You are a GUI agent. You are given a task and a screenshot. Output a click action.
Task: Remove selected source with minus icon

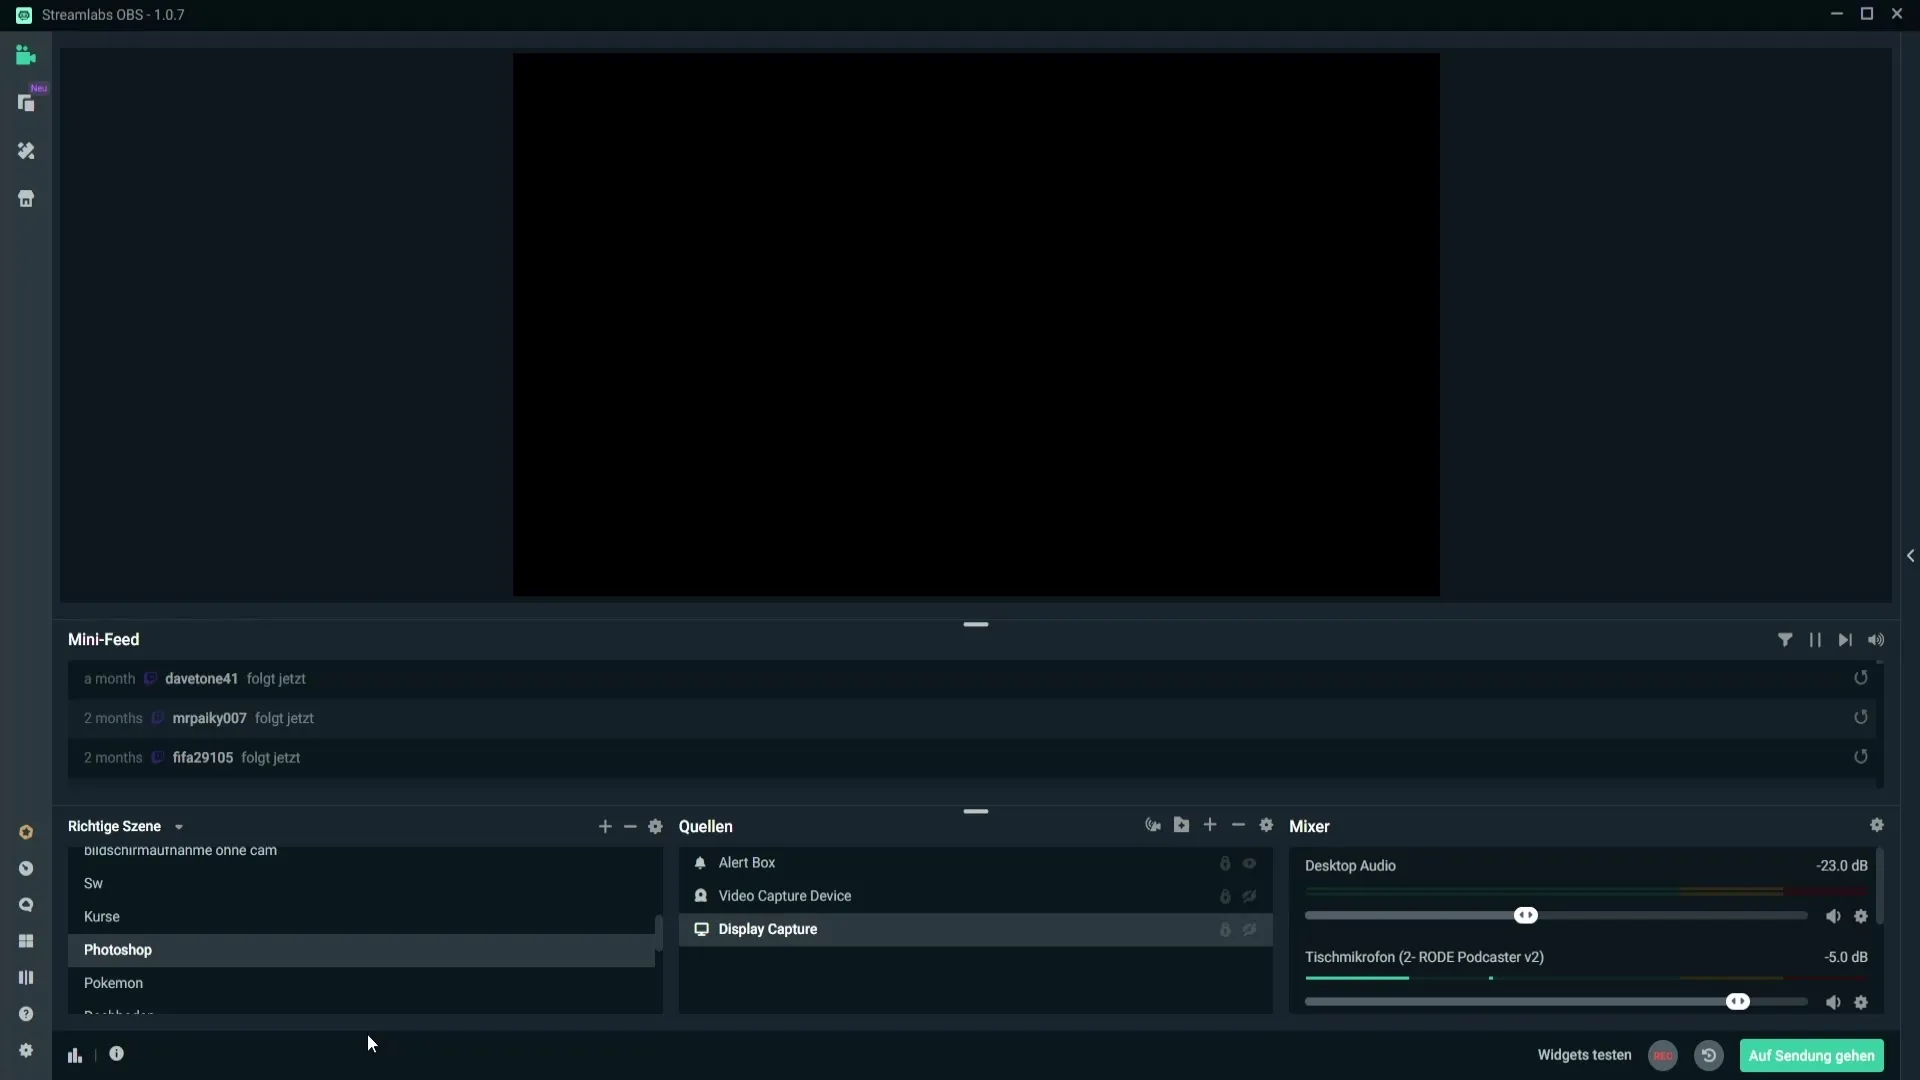pos(1238,825)
